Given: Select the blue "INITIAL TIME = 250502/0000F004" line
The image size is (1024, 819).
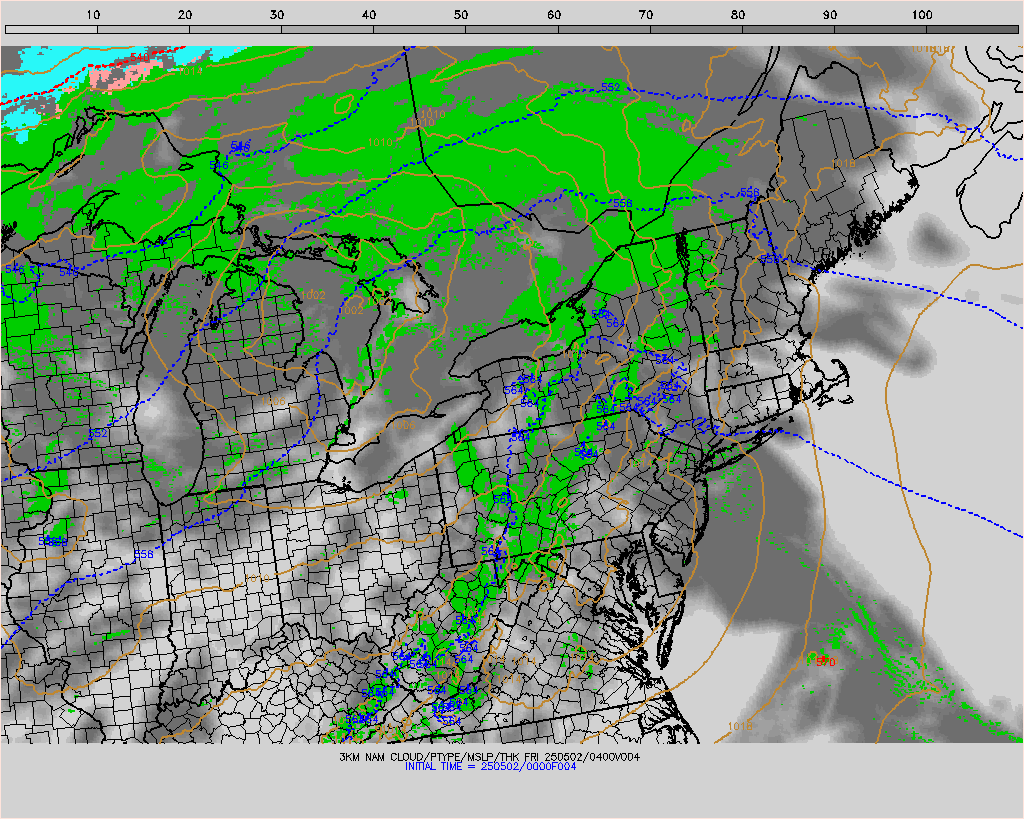Looking at the screenshot, I should [x=490, y=766].
